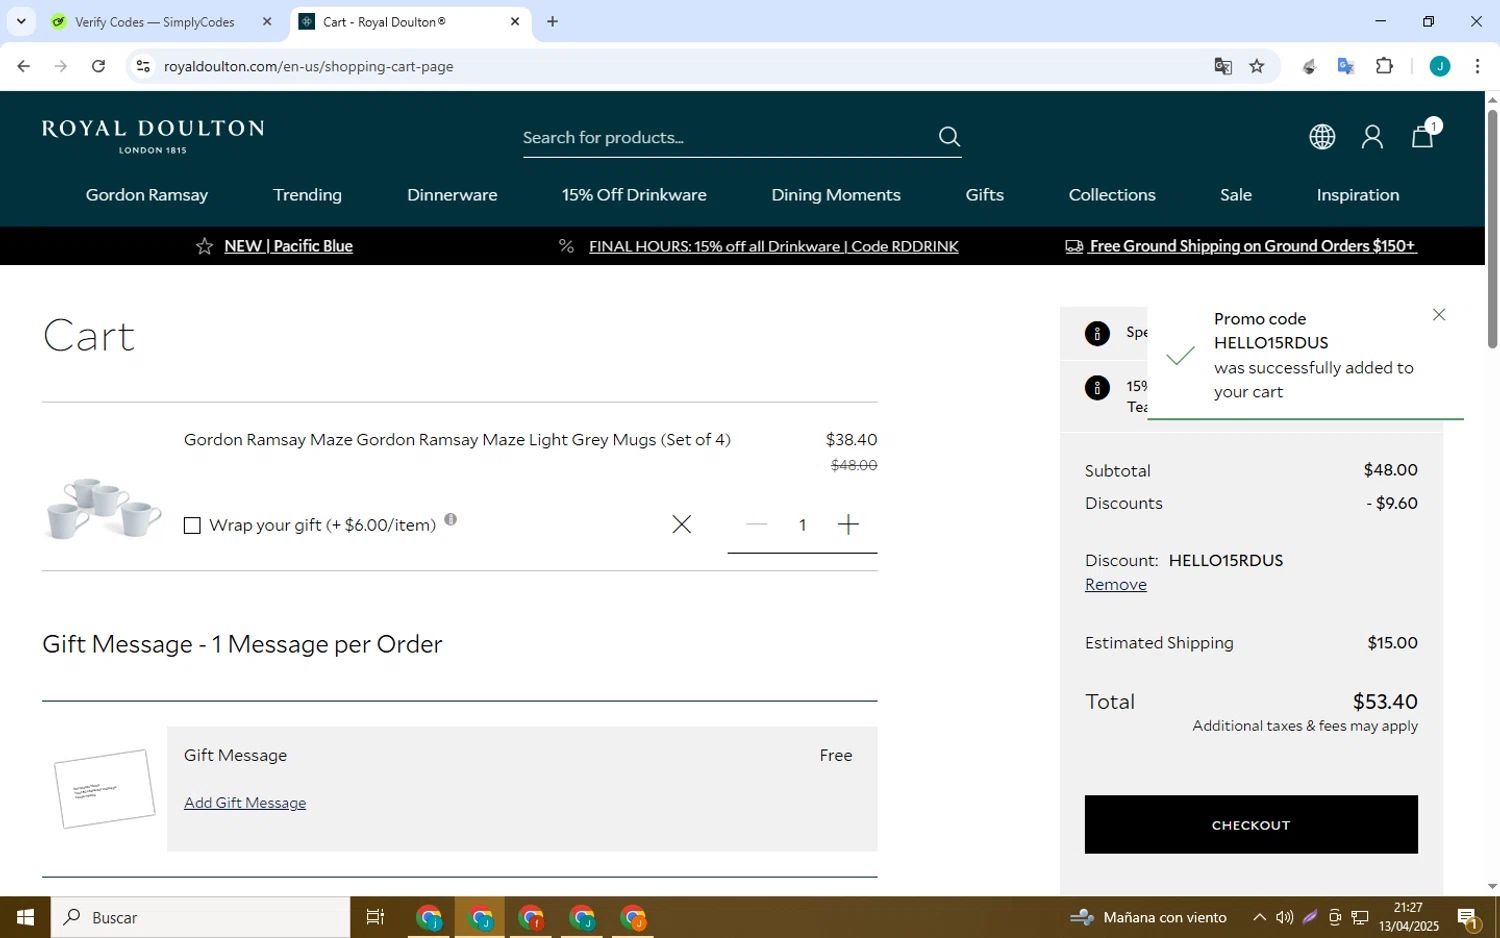Open the Windows Start menu

coord(25,917)
